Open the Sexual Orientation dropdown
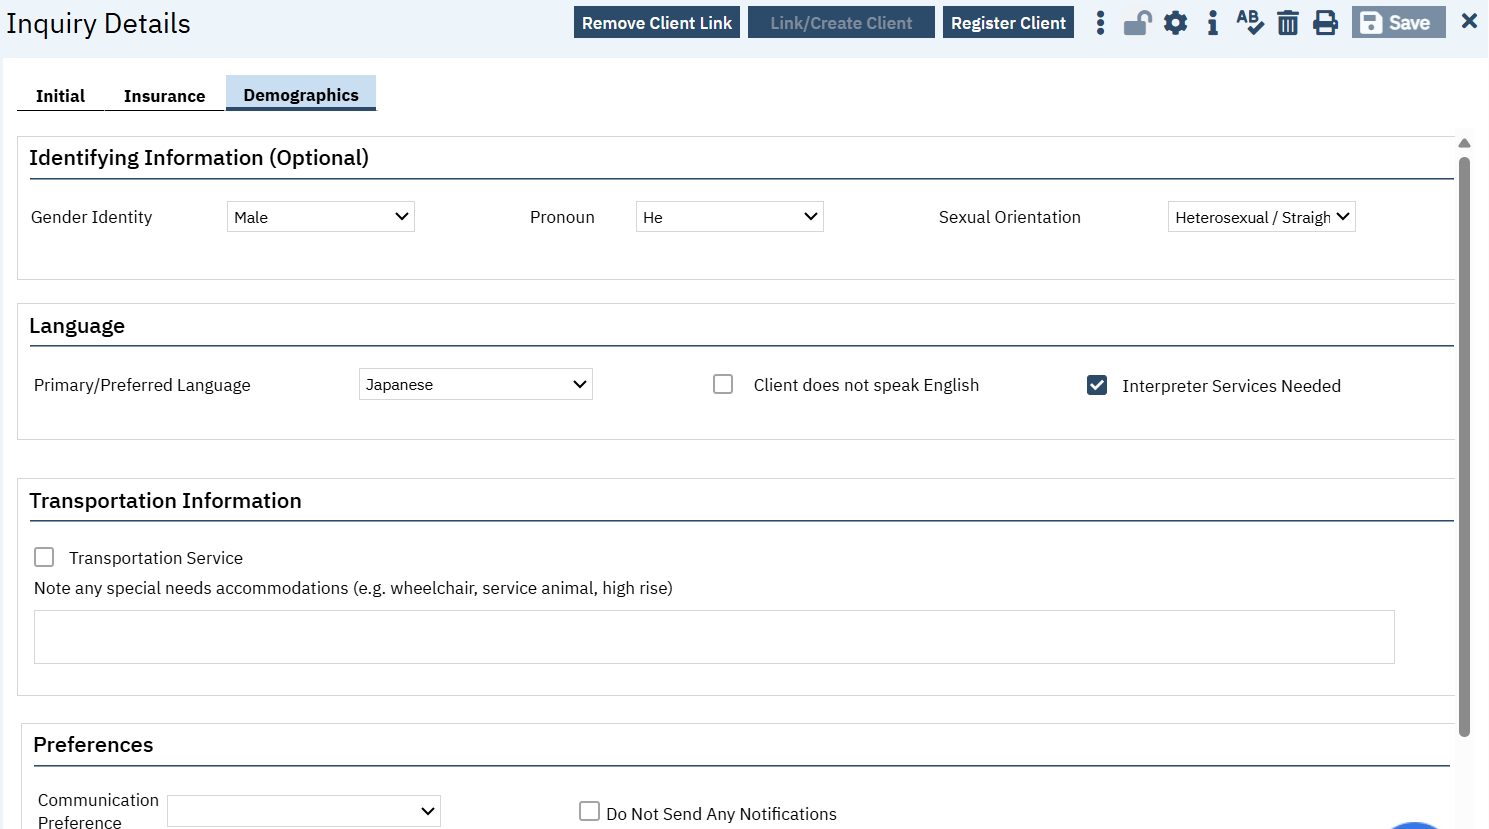Image resolution: width=1489 pixels, height=829 pixels. (x=1261, y=217)
